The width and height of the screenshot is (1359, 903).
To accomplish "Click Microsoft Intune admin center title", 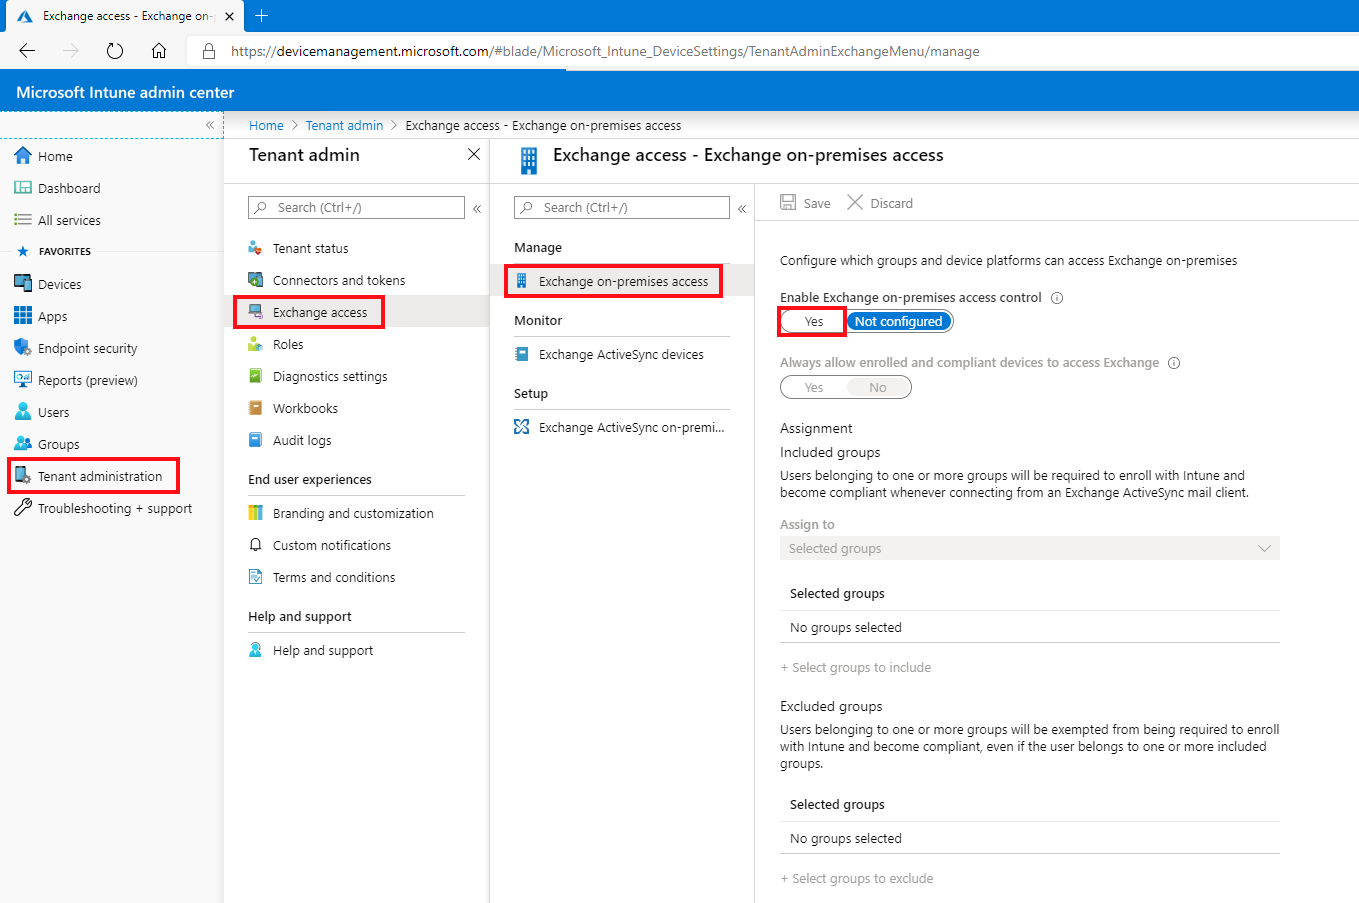I will [125, 92].
